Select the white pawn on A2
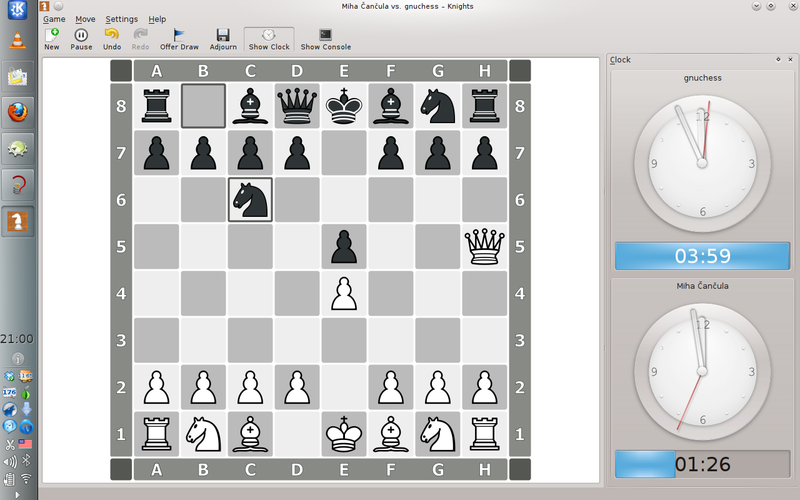 (x=156, y=387)
